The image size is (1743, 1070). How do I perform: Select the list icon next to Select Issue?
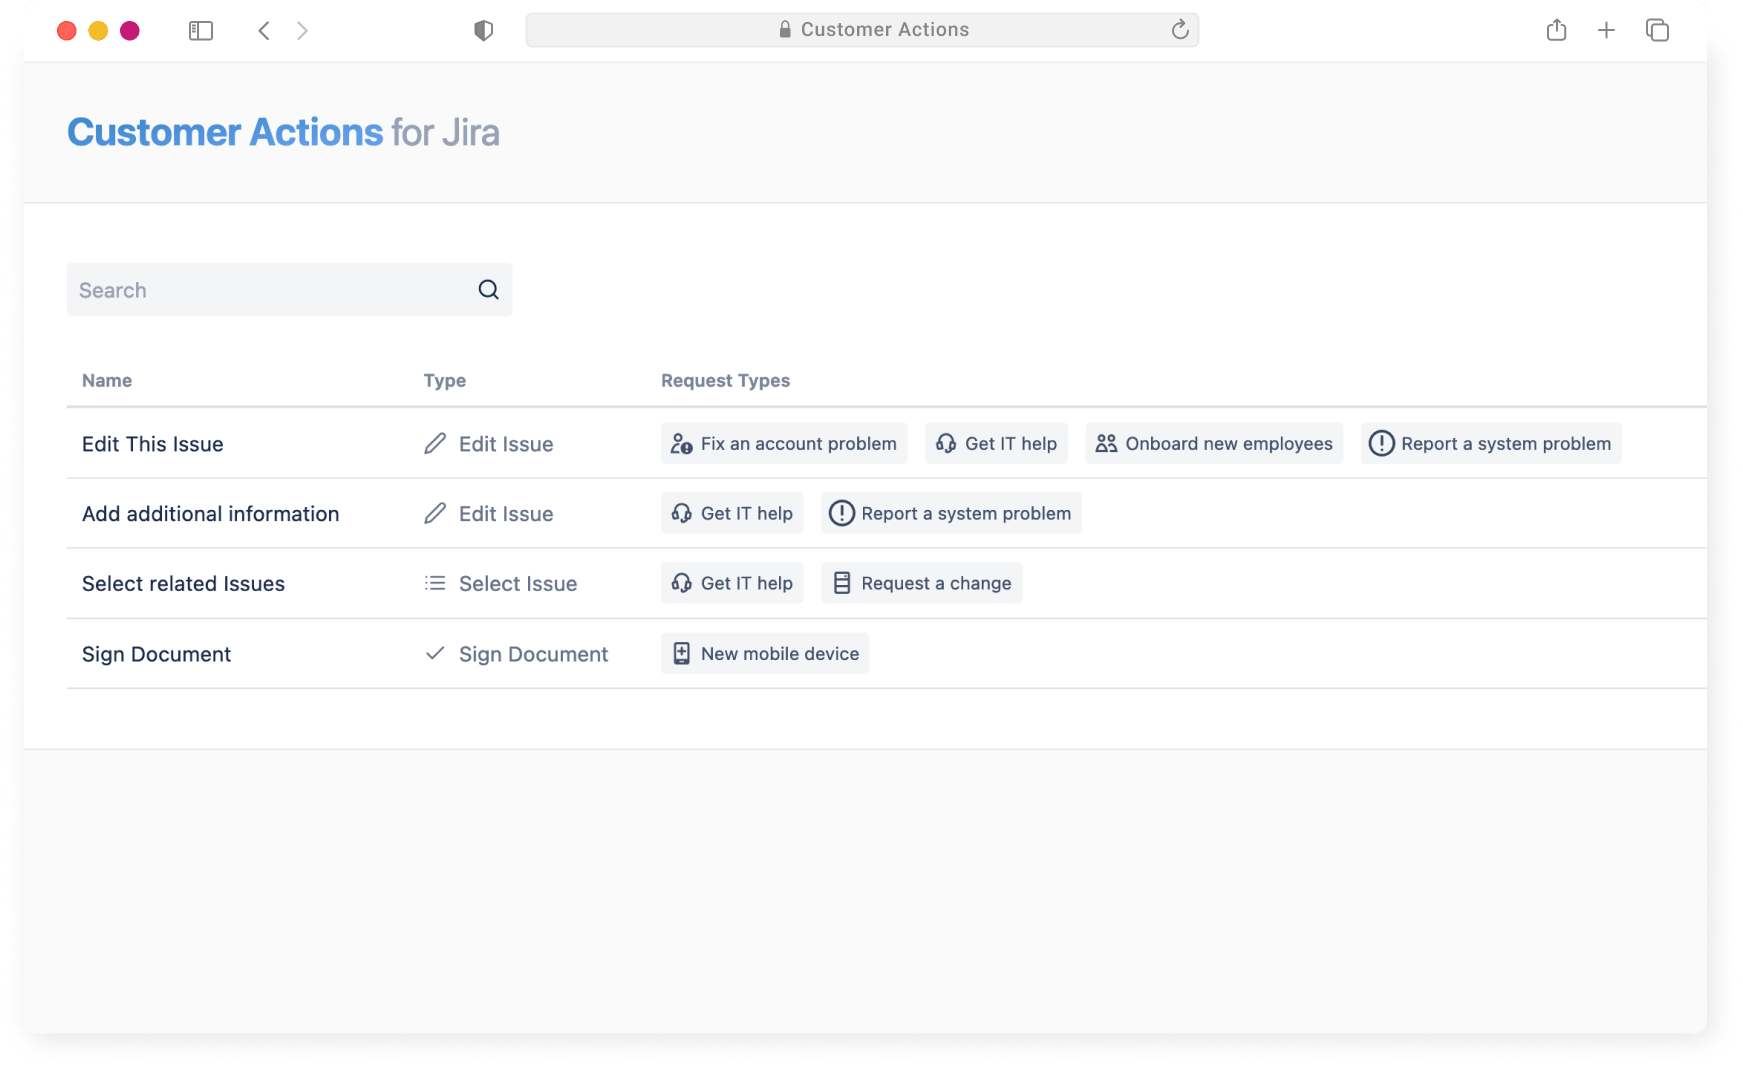tap(435, 583)
